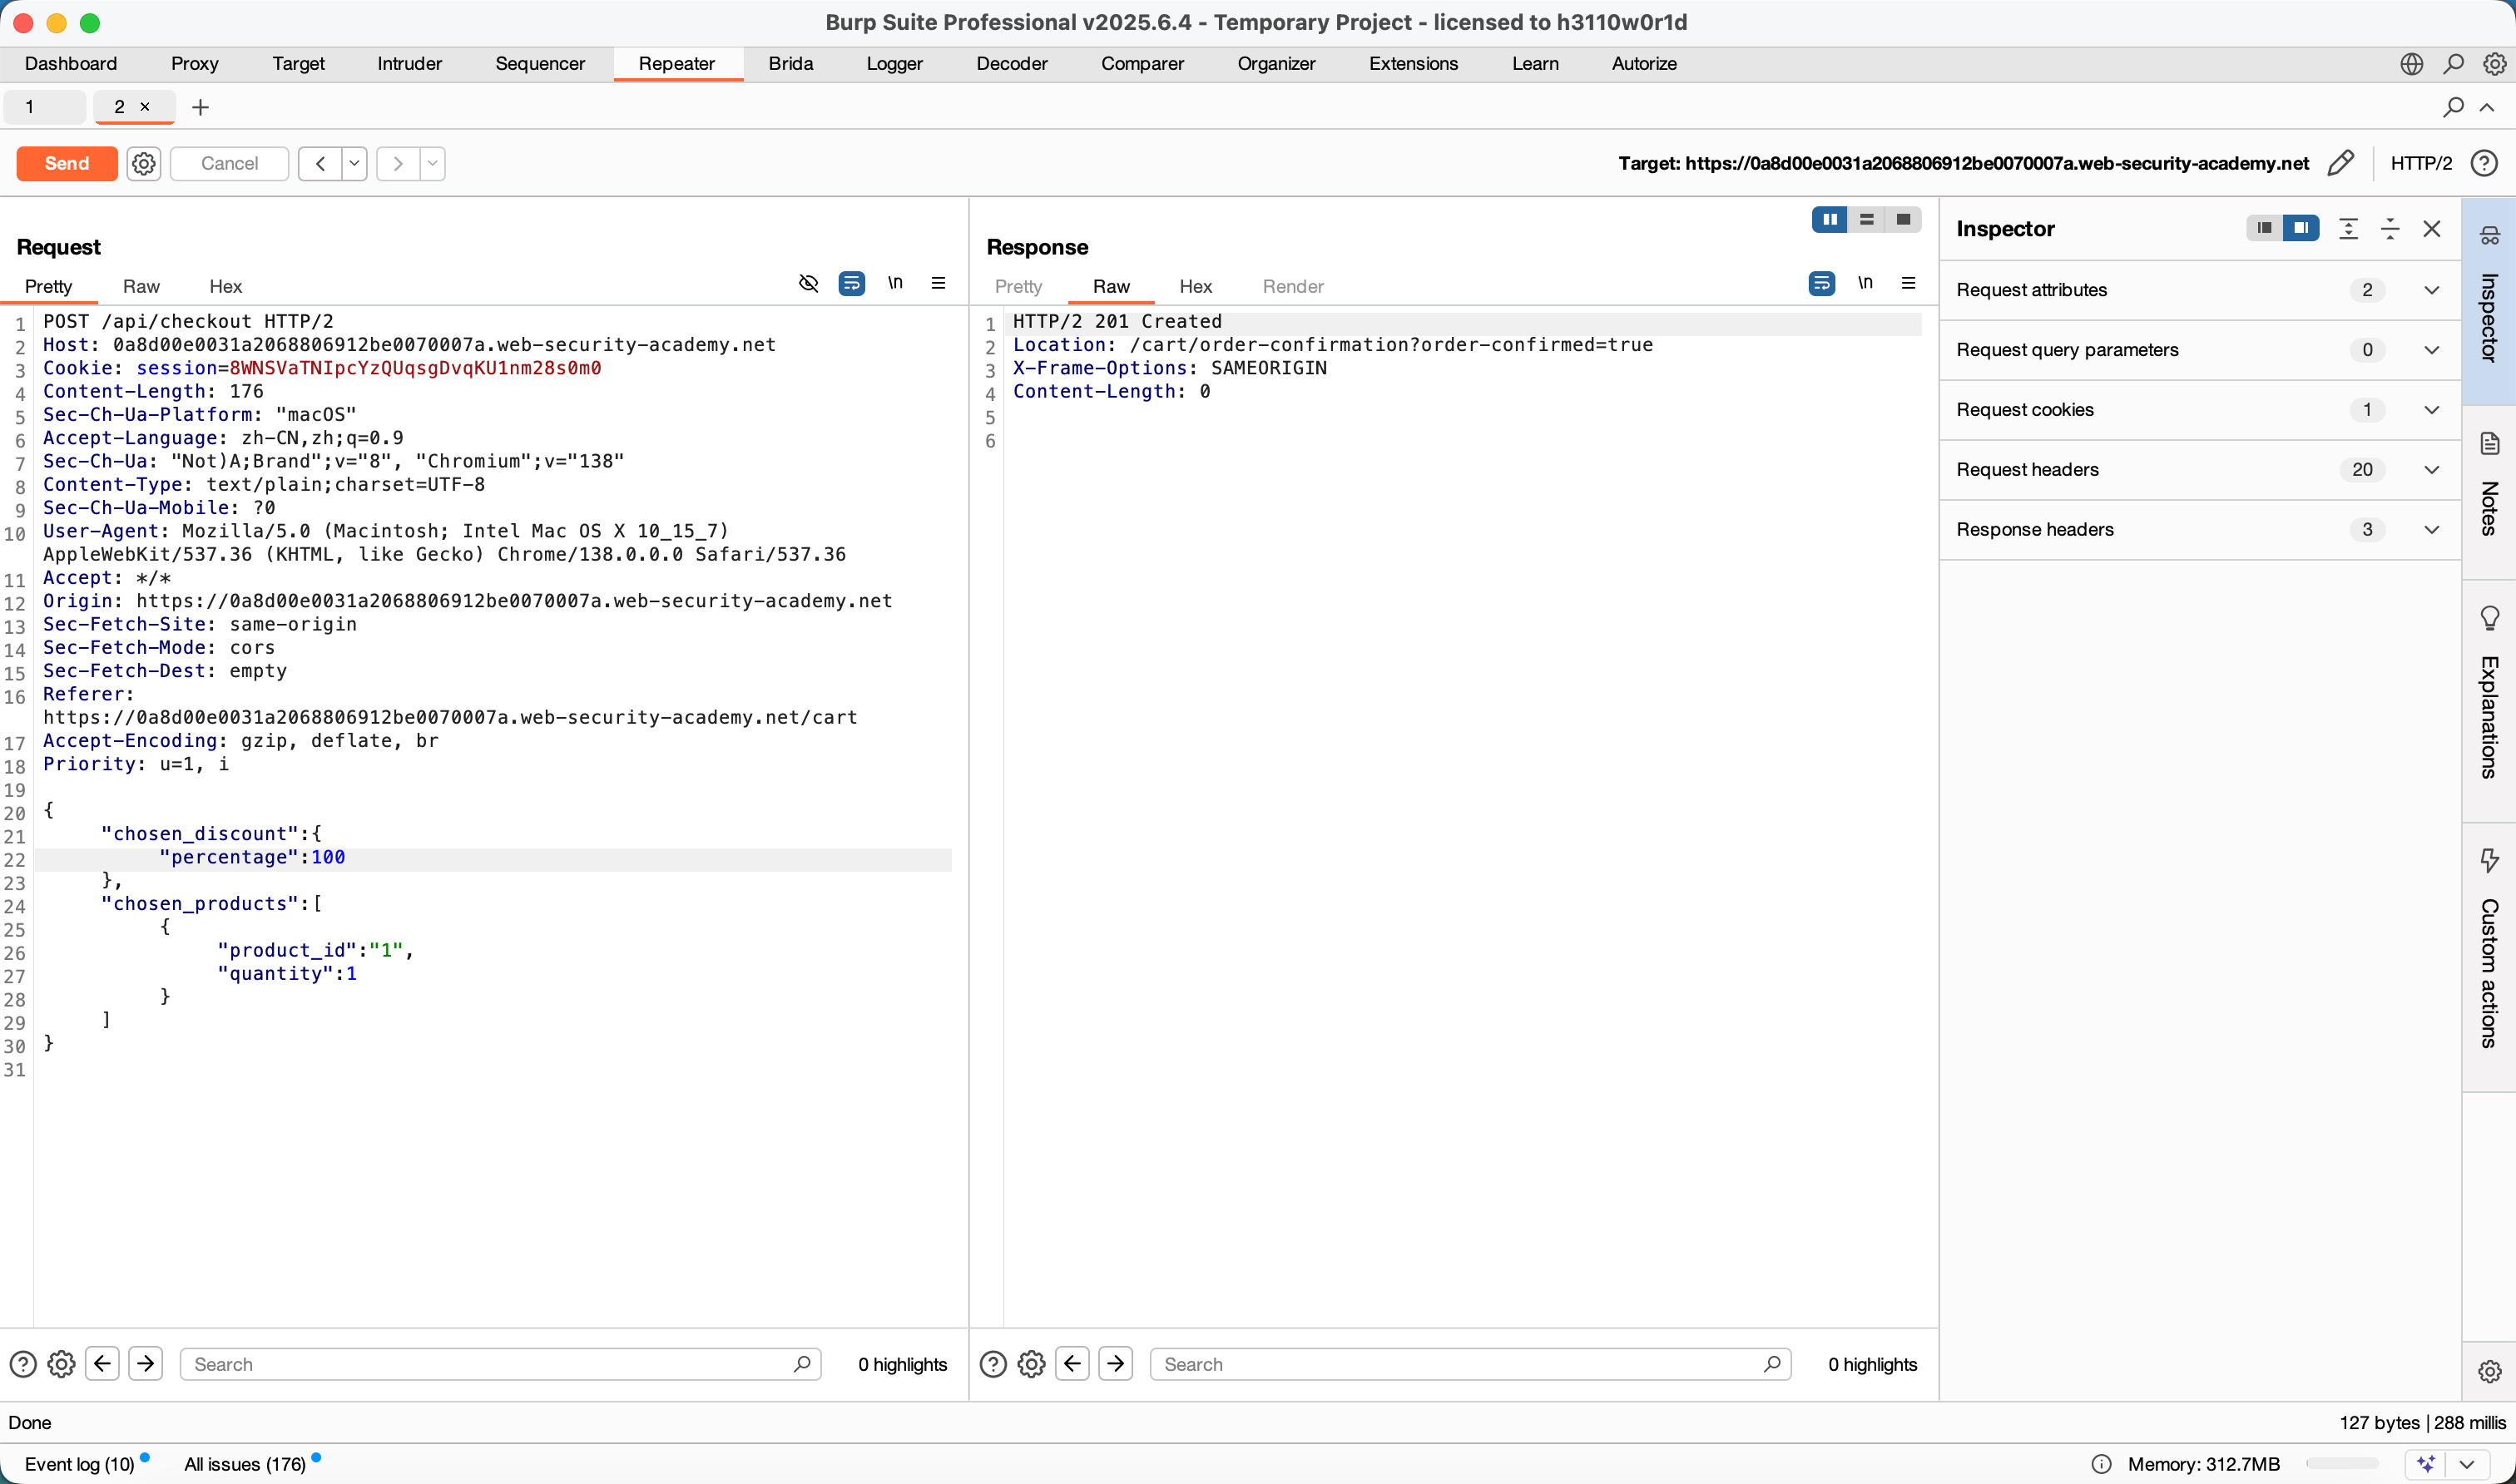Open the history back dropdown arrow

354,163
